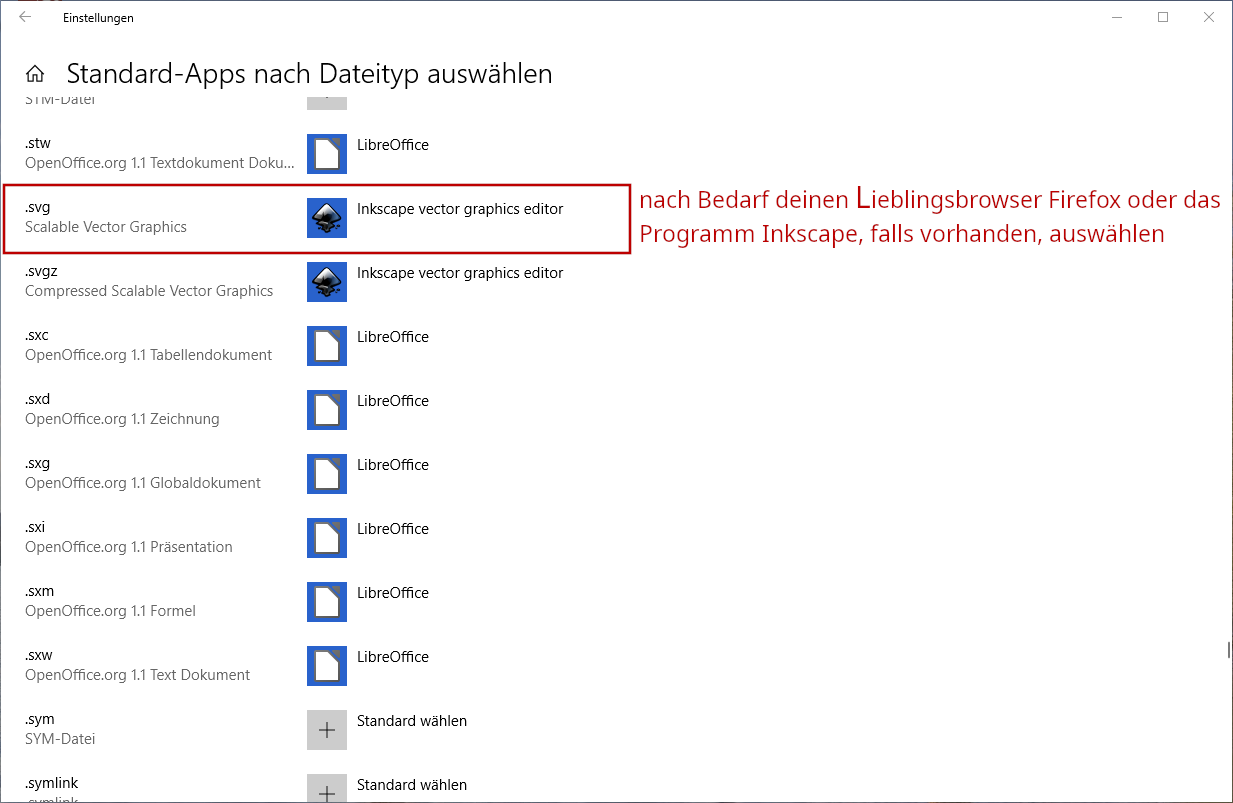Viewport: 1233px width, 803px height.
Task: Click "LibreOffice" label beside .sxd
Action: coord(392,401)
